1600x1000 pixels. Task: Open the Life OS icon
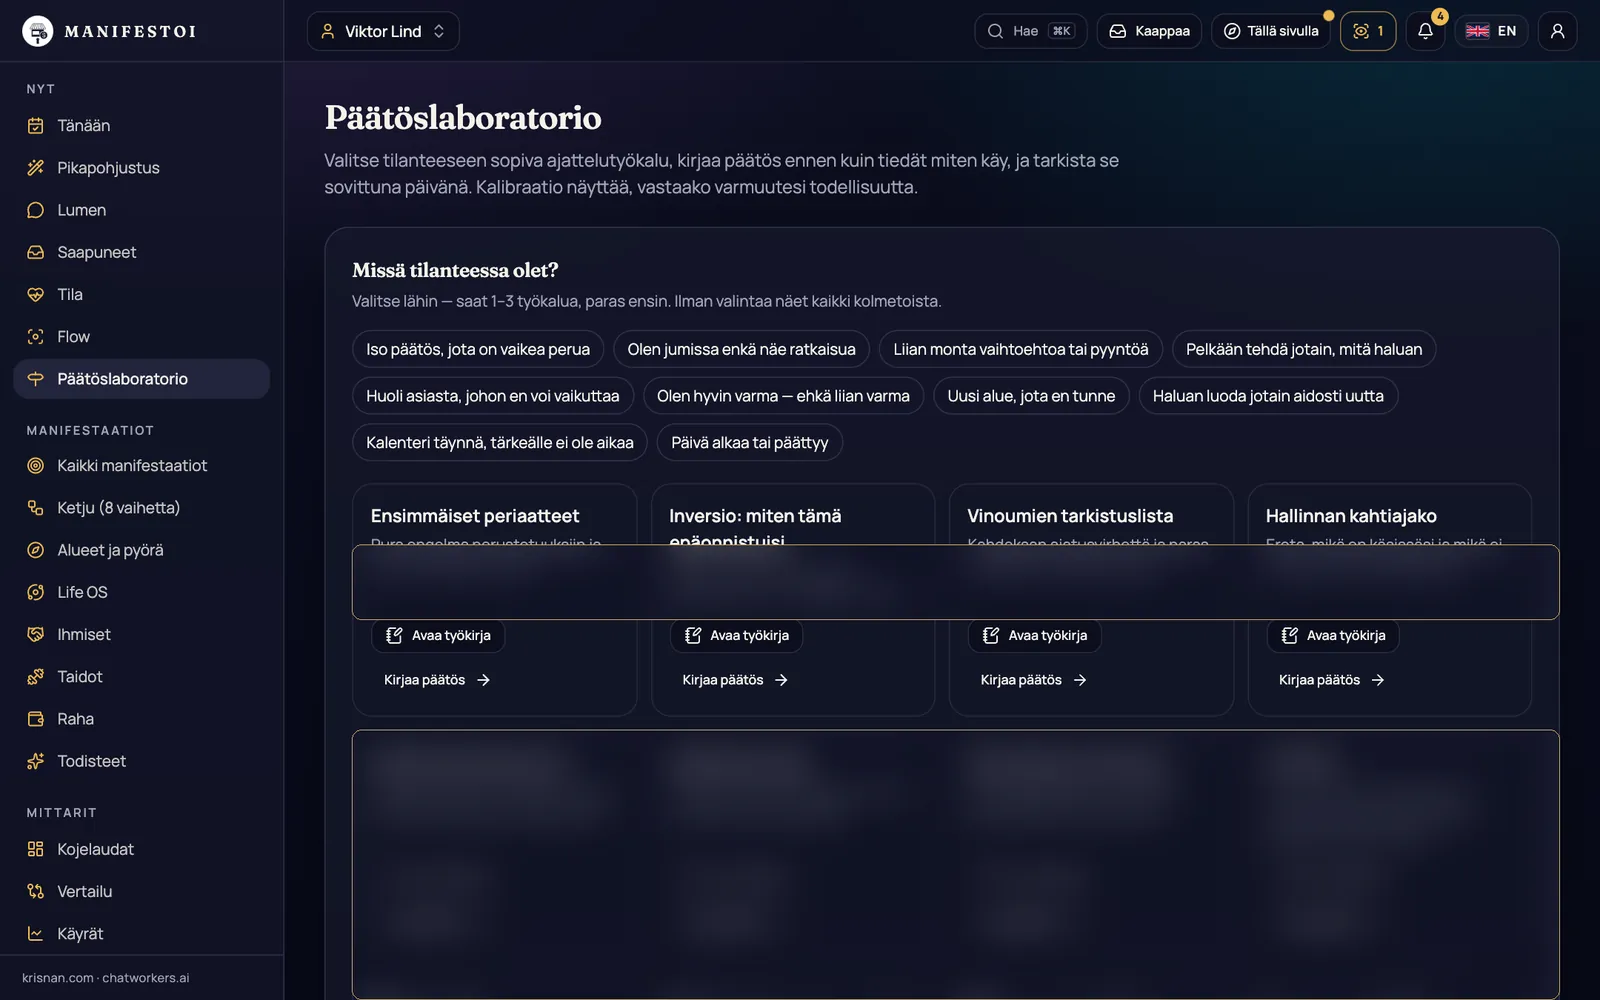36,592
